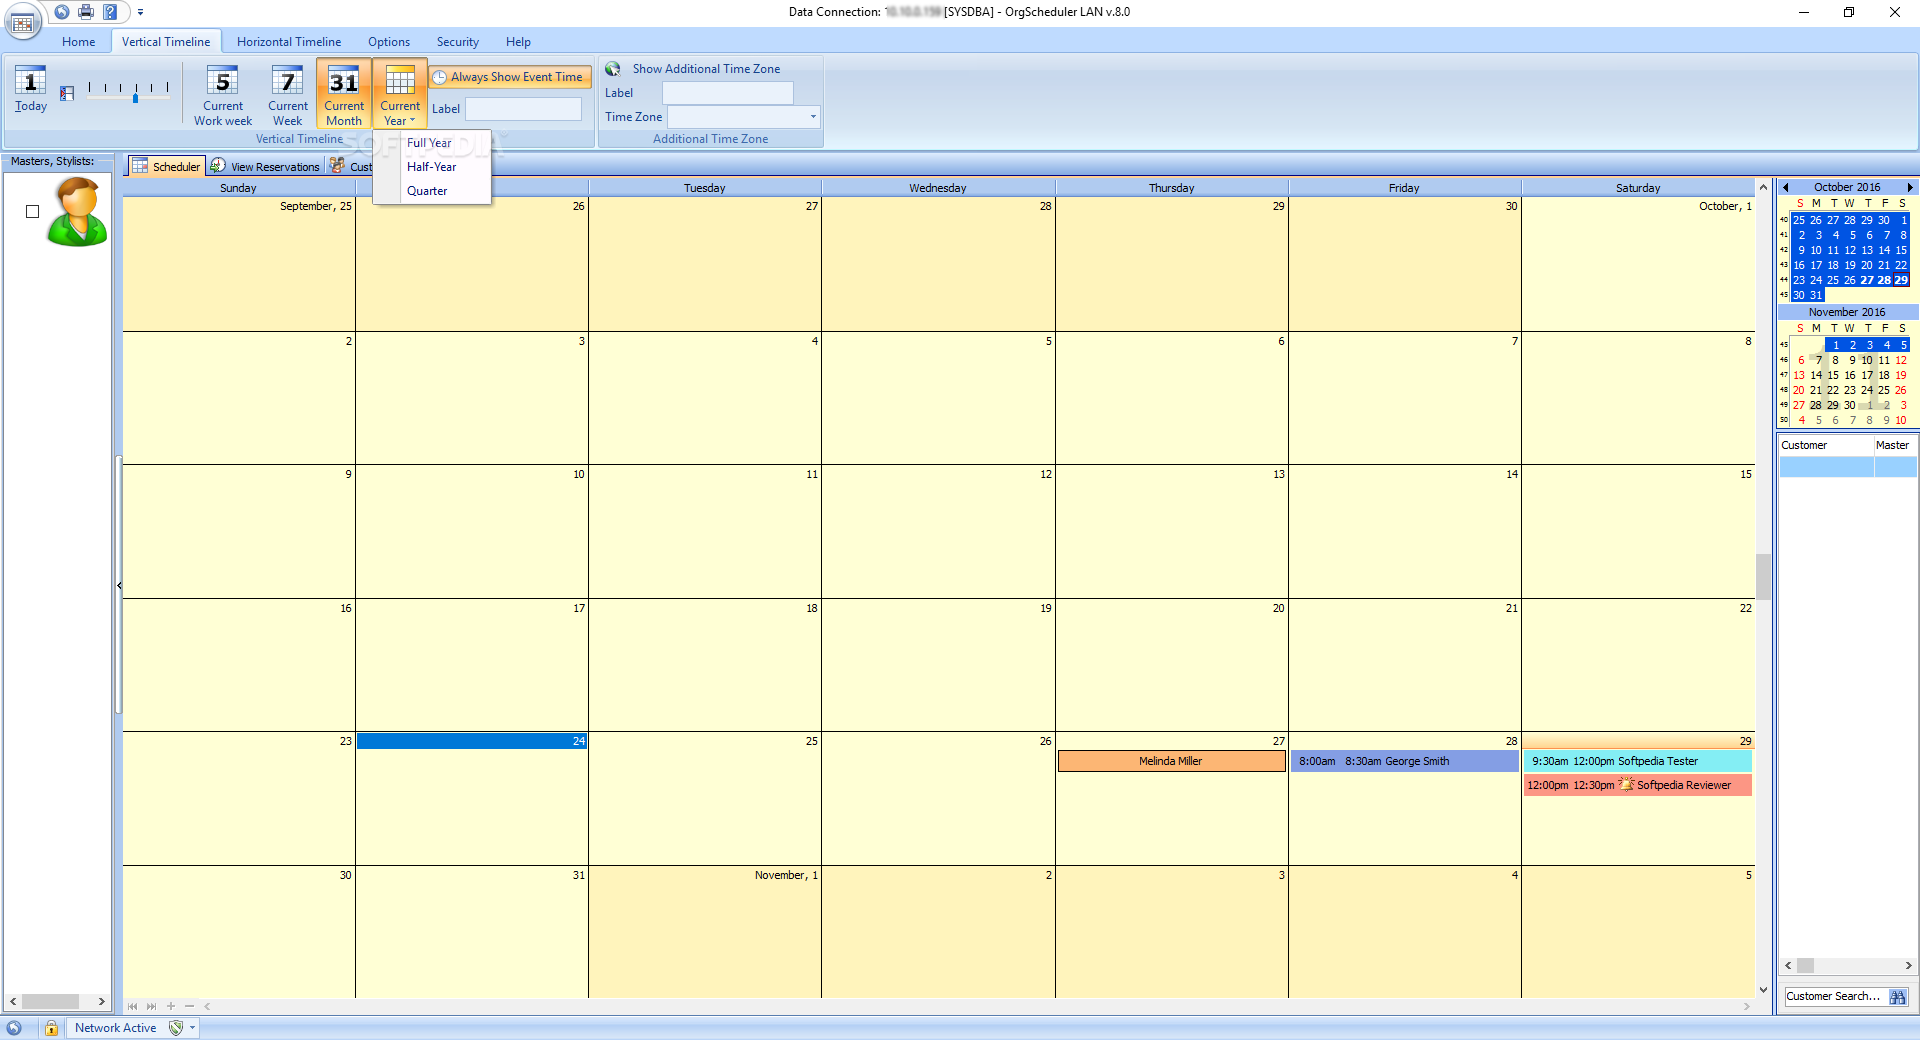This screenshot has width=1920, height=1040.
Task: Click the print icon in quick access toolbar
Action: coord(86,12)
